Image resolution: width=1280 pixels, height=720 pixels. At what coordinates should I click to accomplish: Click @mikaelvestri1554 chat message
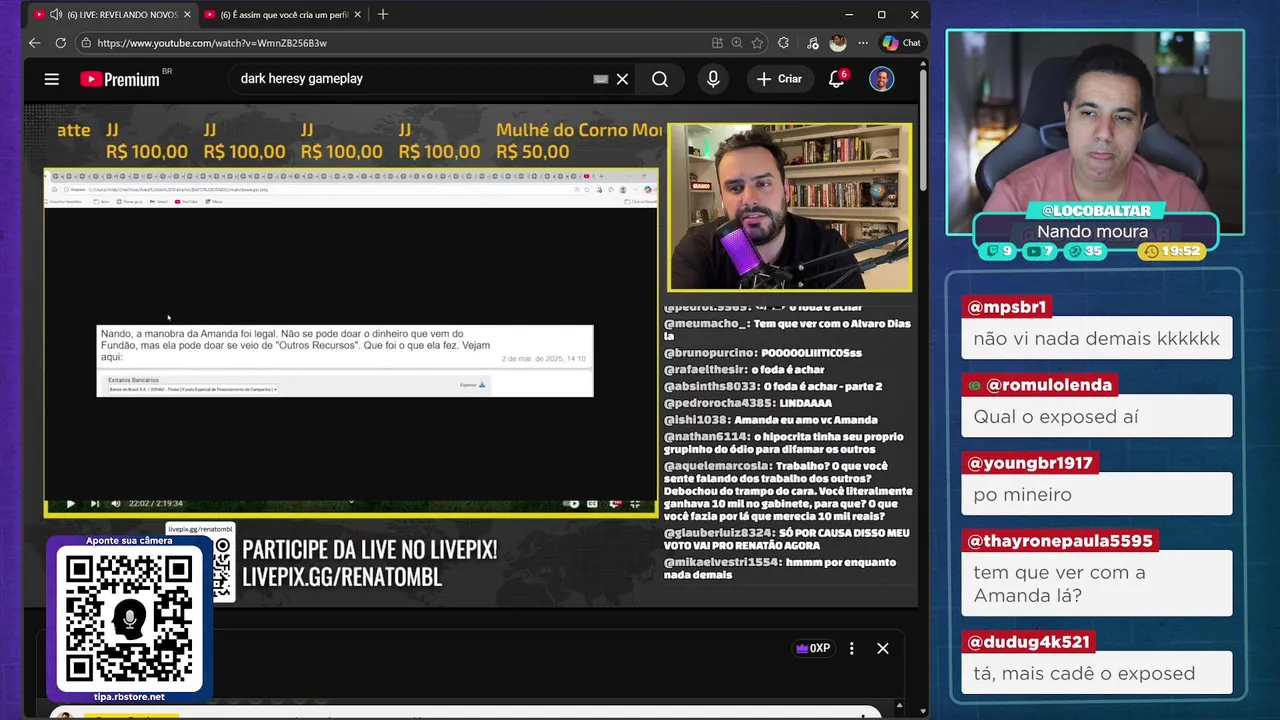pyautogui.click(x=781, y=568)
